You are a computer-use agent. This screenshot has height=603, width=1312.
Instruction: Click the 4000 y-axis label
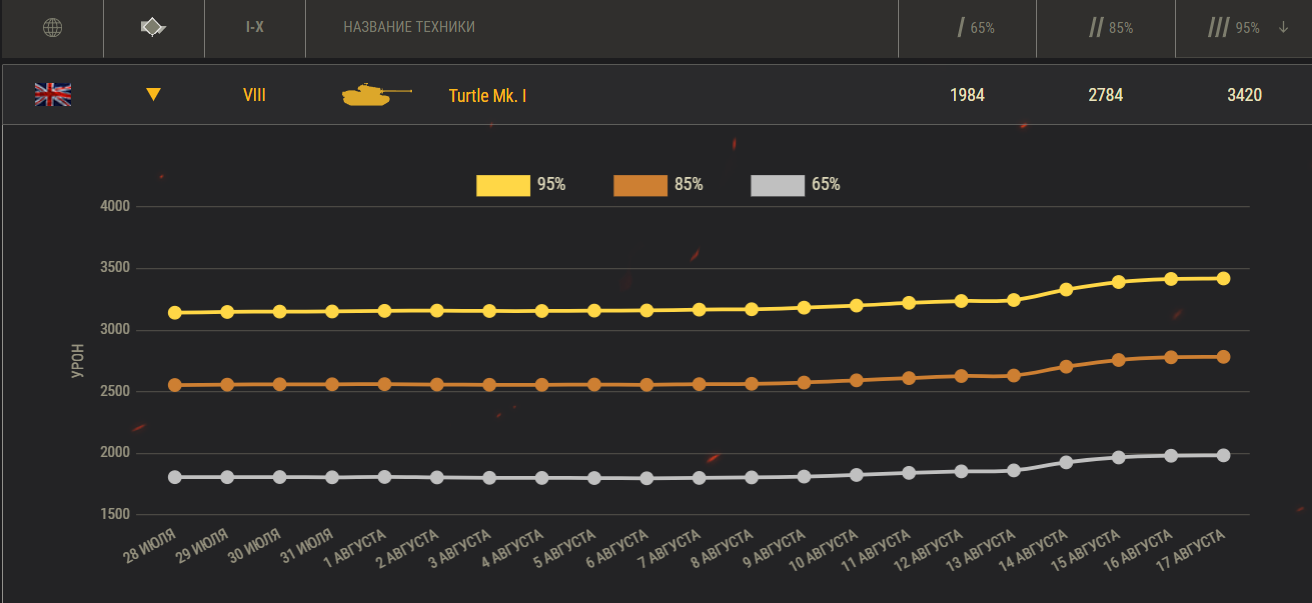click(116, 207)
